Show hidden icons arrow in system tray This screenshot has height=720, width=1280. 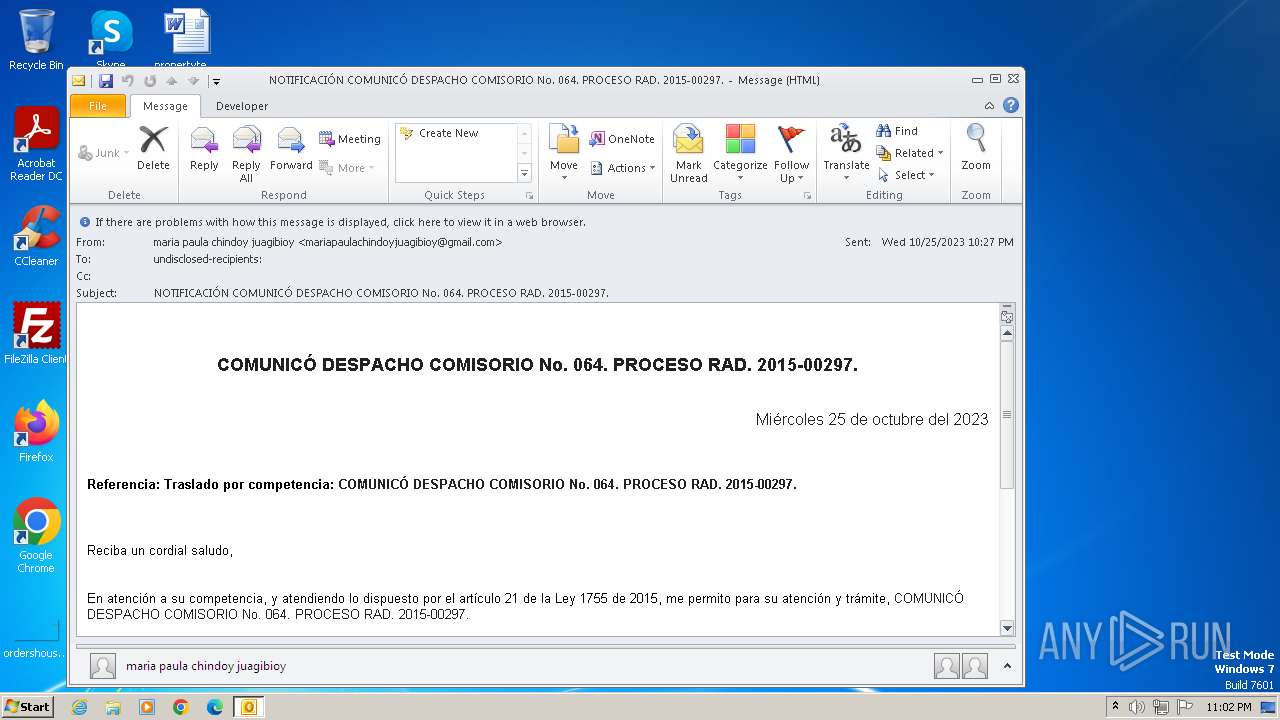pyautogui.click(x=1115, y=707)
